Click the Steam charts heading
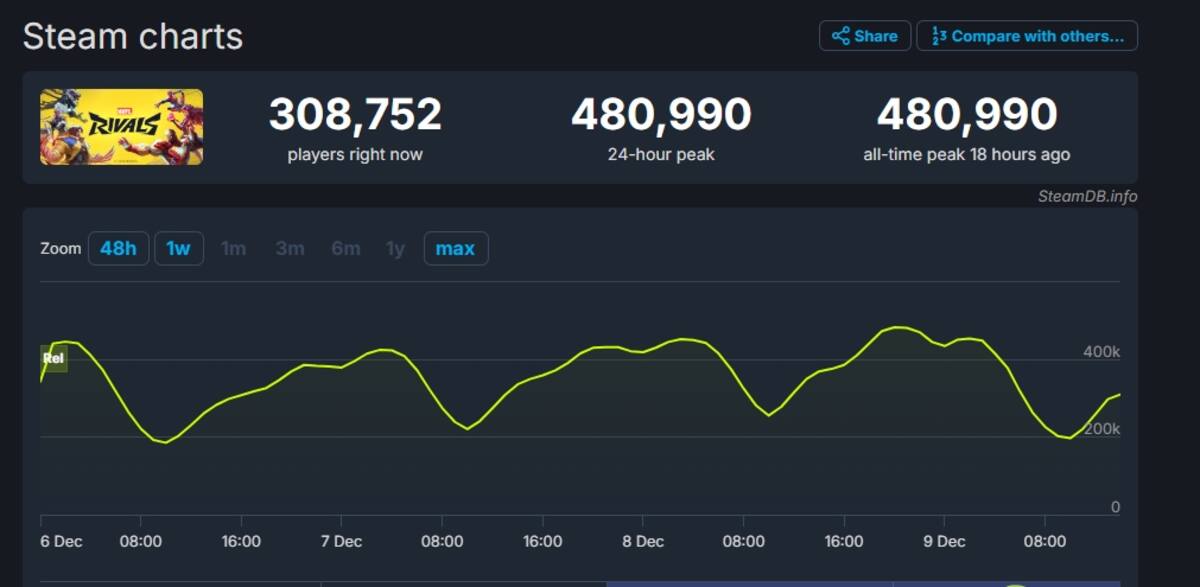The height and width of the screenshot is (587, 1200). tap(133, 37)
